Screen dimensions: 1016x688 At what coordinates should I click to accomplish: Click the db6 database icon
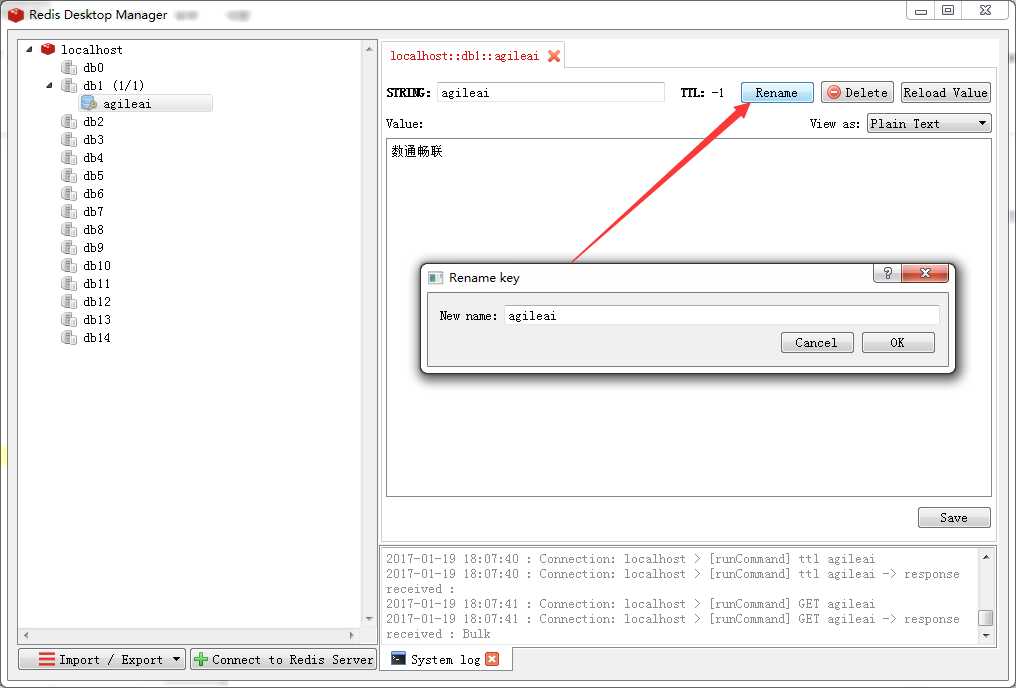69,193
